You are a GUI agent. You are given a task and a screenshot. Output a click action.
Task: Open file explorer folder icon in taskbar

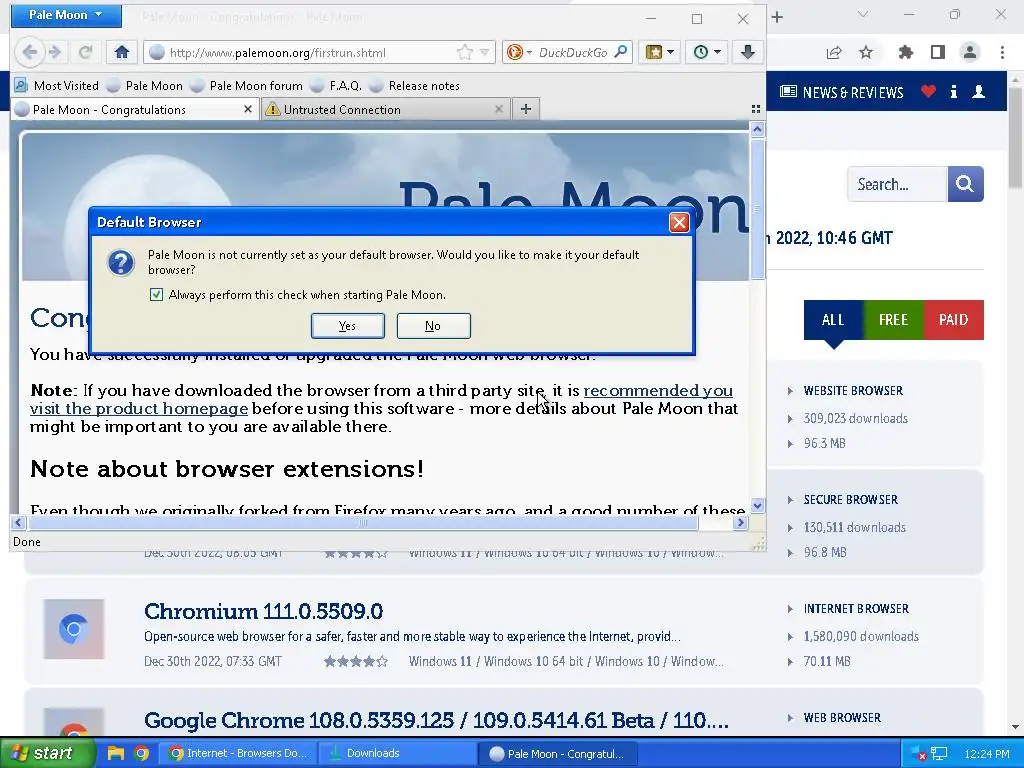[x=116, y=753]
